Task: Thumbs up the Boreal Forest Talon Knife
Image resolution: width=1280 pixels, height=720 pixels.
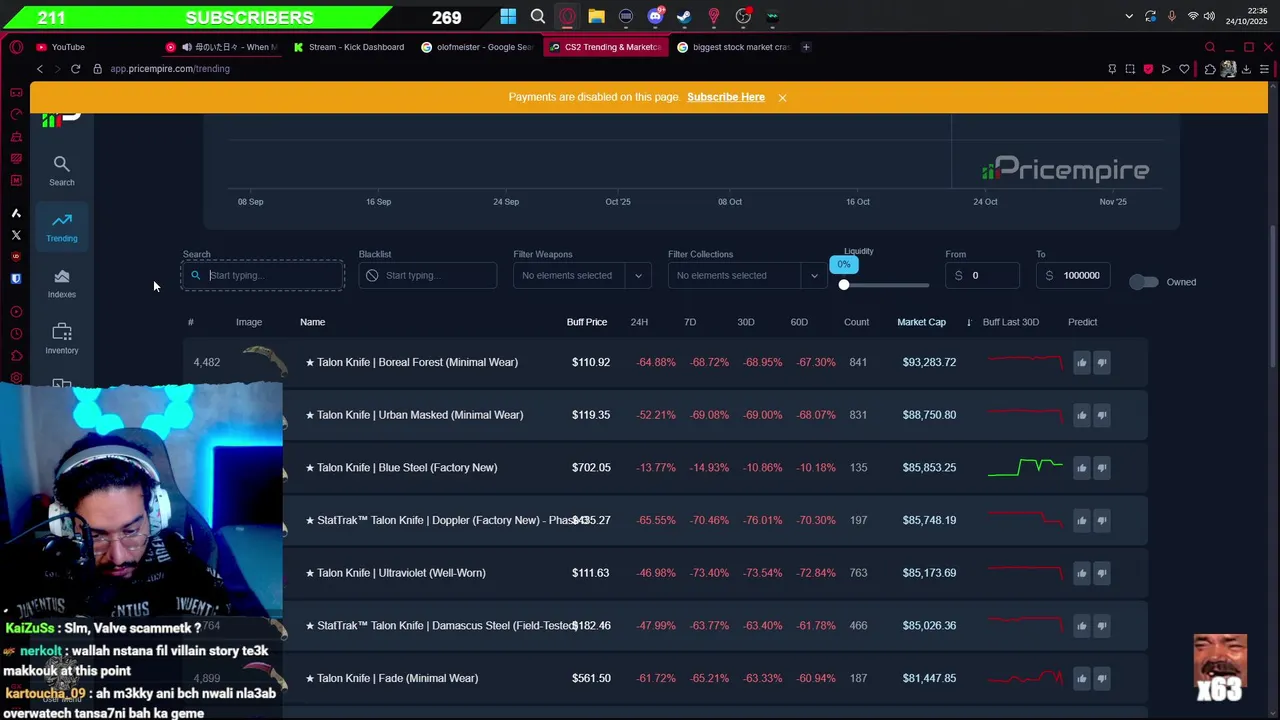Action: [x=1081, y=362]
